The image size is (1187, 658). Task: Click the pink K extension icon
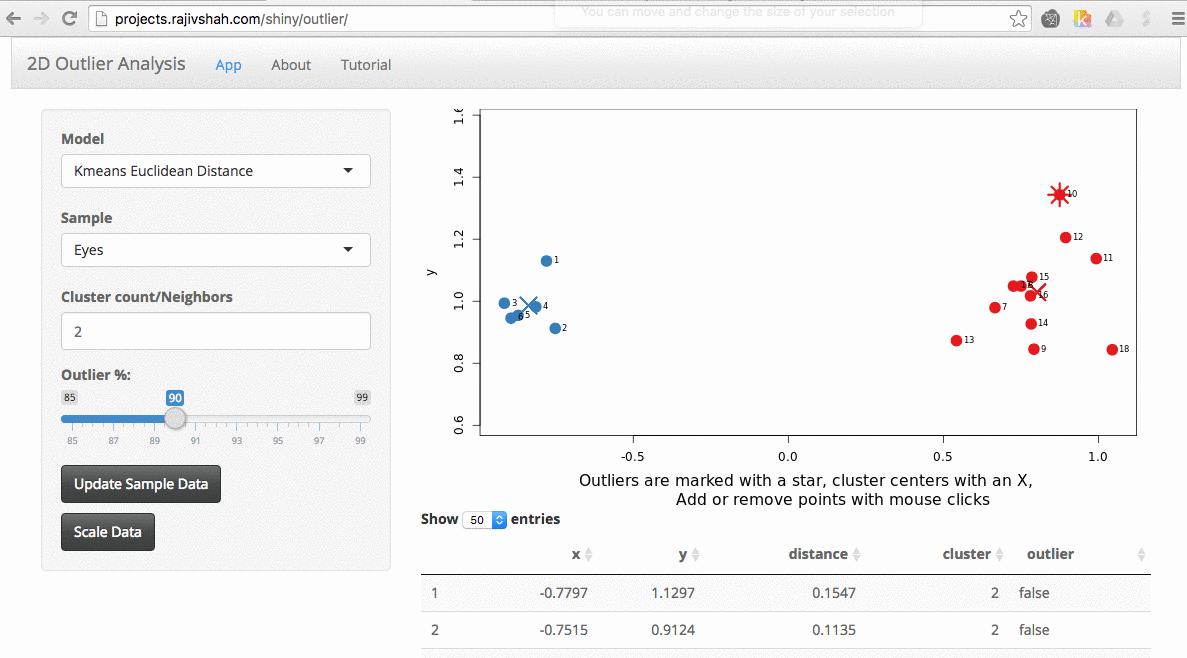[x=1082, y=18]
